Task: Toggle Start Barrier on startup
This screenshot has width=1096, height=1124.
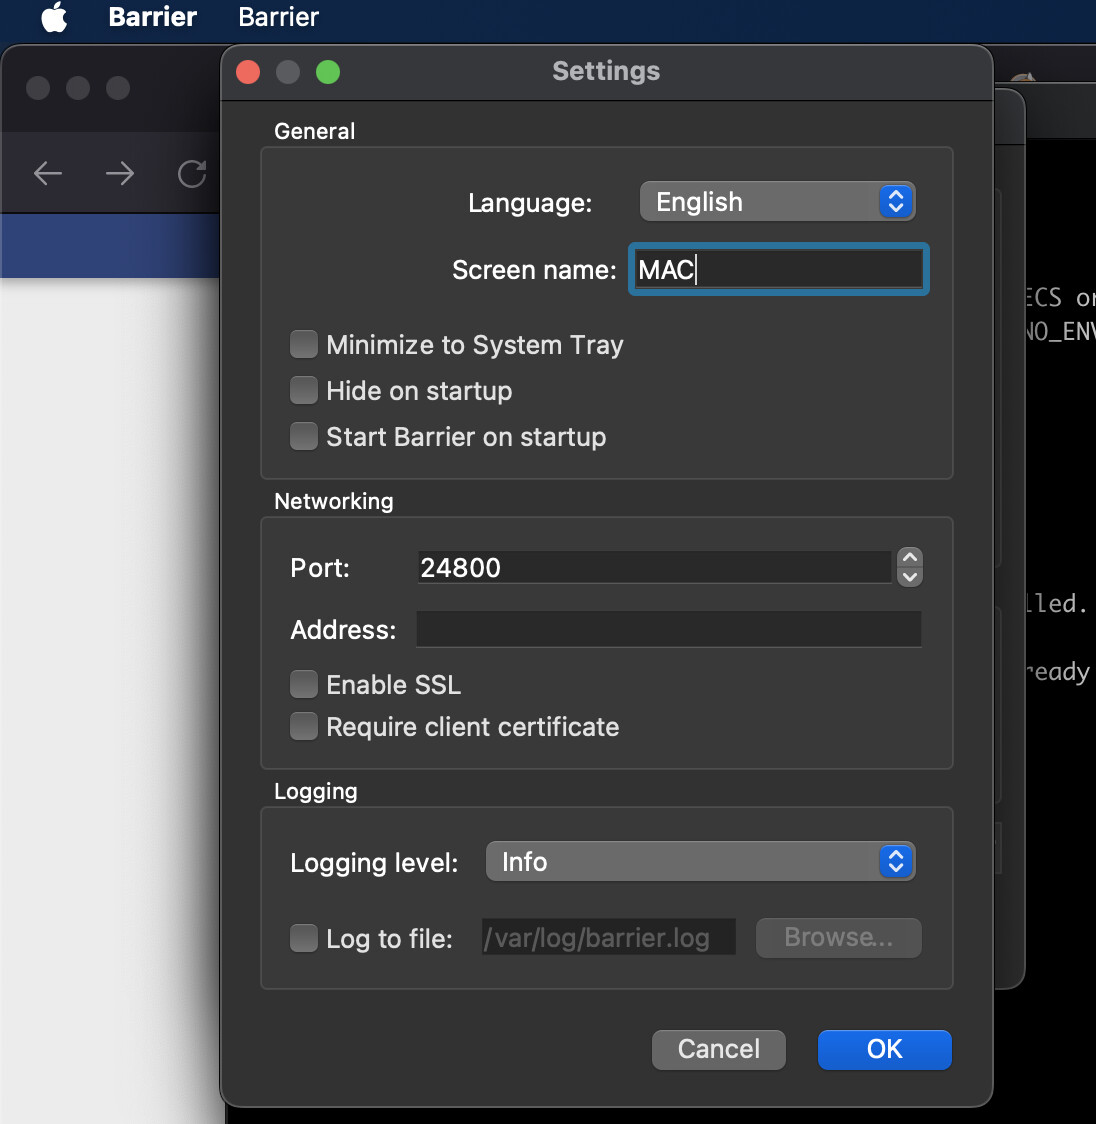Action: pyautogui.click(x=304, y=437)
